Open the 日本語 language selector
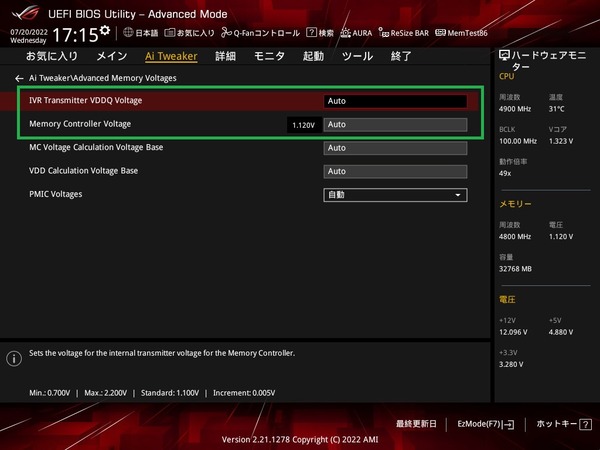Viewport: 600px width, 450px height. click(x=140, y=33)
